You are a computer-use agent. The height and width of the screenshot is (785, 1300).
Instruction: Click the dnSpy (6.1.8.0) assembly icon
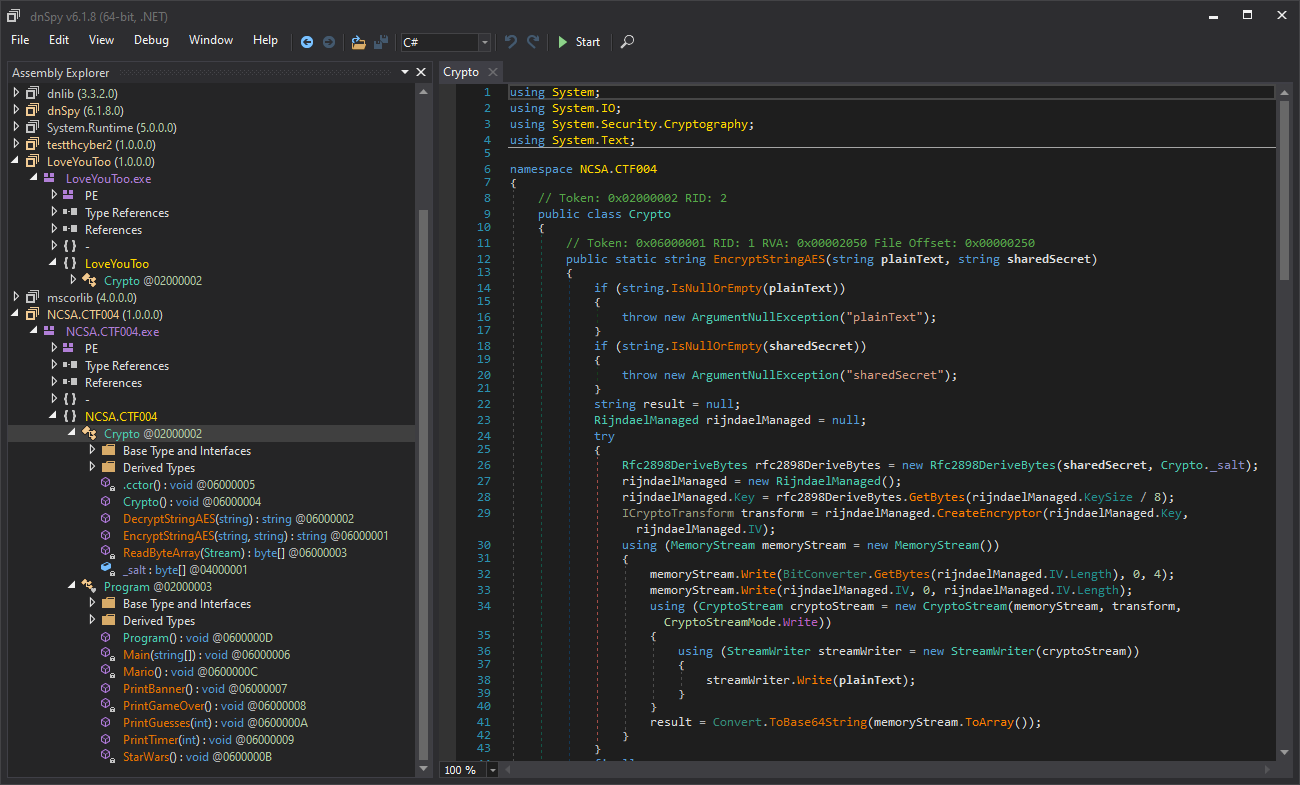[33, 110]
